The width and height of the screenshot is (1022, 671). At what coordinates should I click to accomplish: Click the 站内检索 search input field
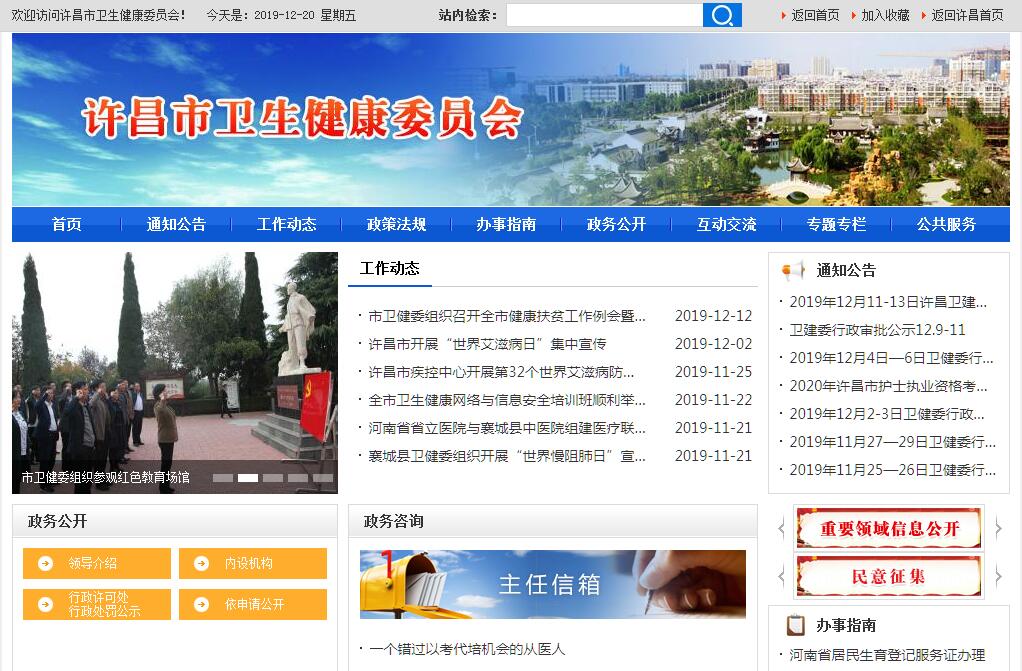point(604,15)
